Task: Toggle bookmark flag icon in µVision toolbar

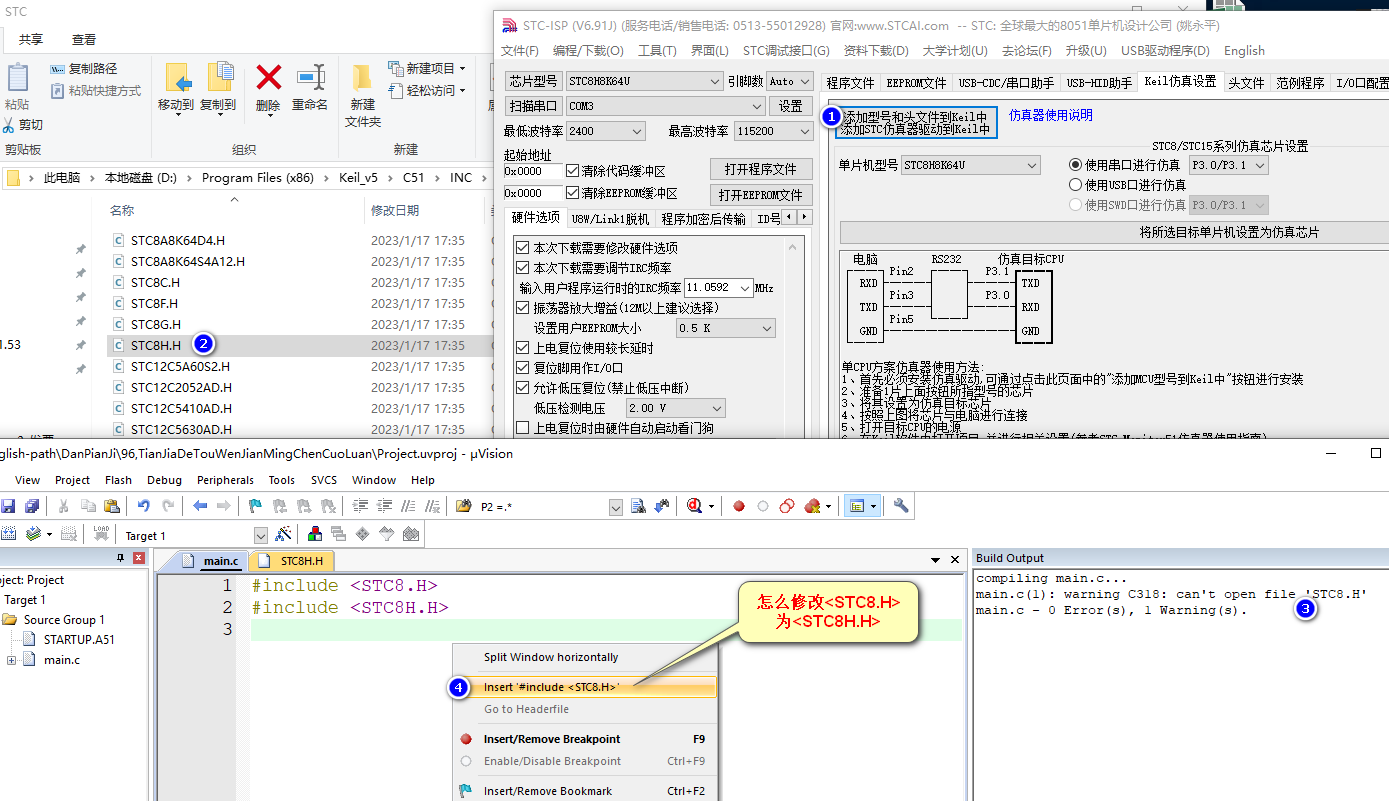Action: pos(256,506)
